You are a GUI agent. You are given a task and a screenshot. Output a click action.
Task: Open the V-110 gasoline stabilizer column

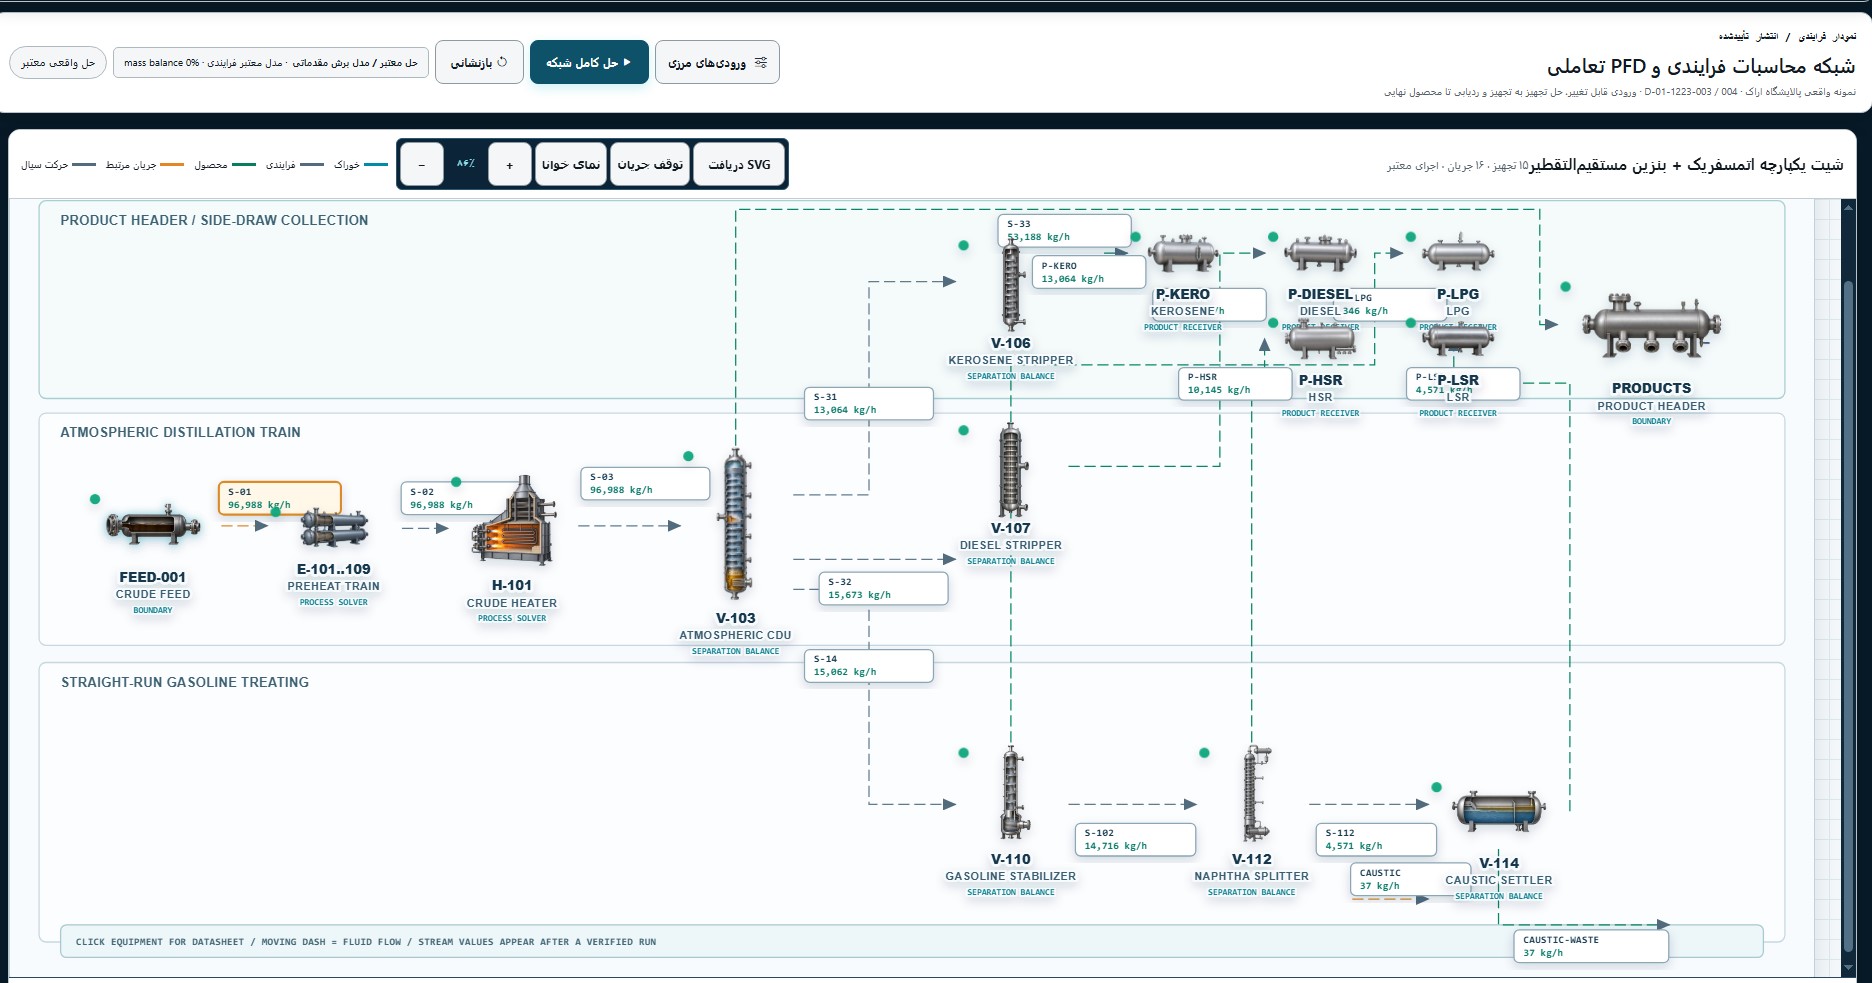click(1012, 795)
